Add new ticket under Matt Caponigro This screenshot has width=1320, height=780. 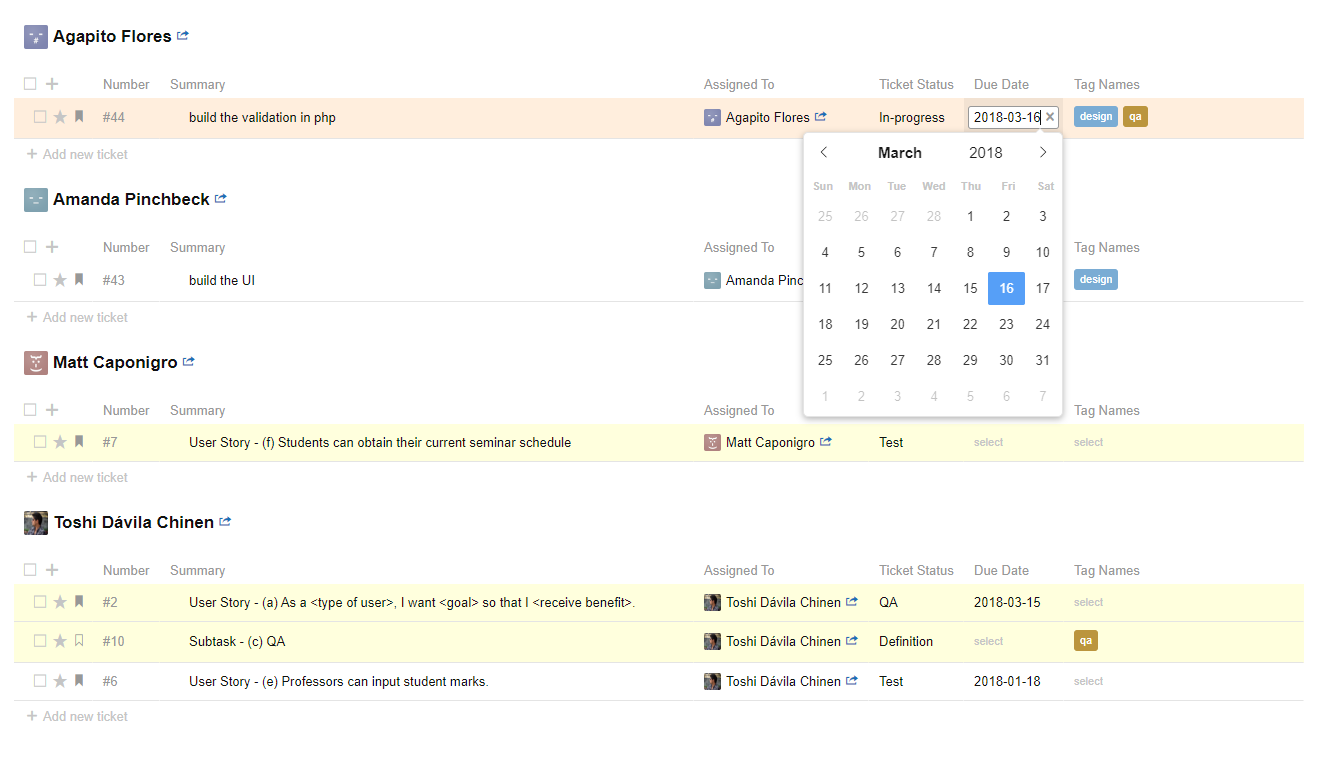point(77,477)
